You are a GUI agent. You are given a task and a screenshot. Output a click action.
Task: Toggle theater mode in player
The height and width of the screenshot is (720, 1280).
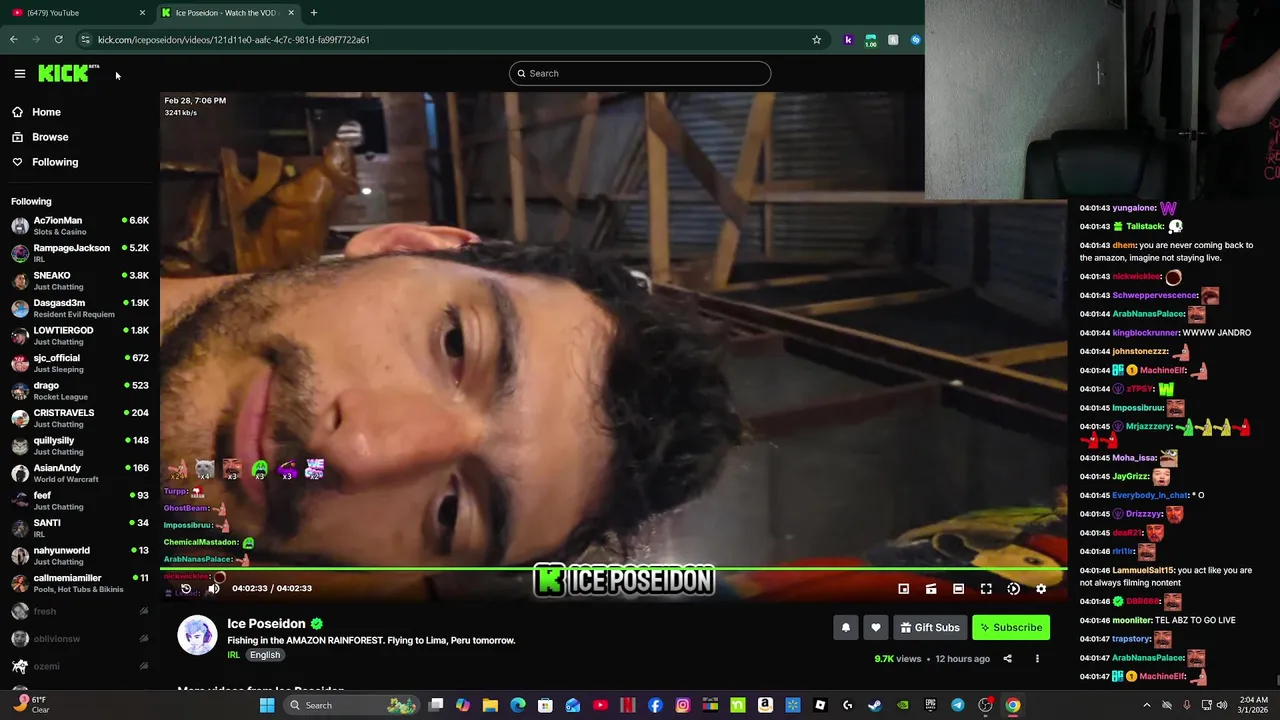(958, 589)
